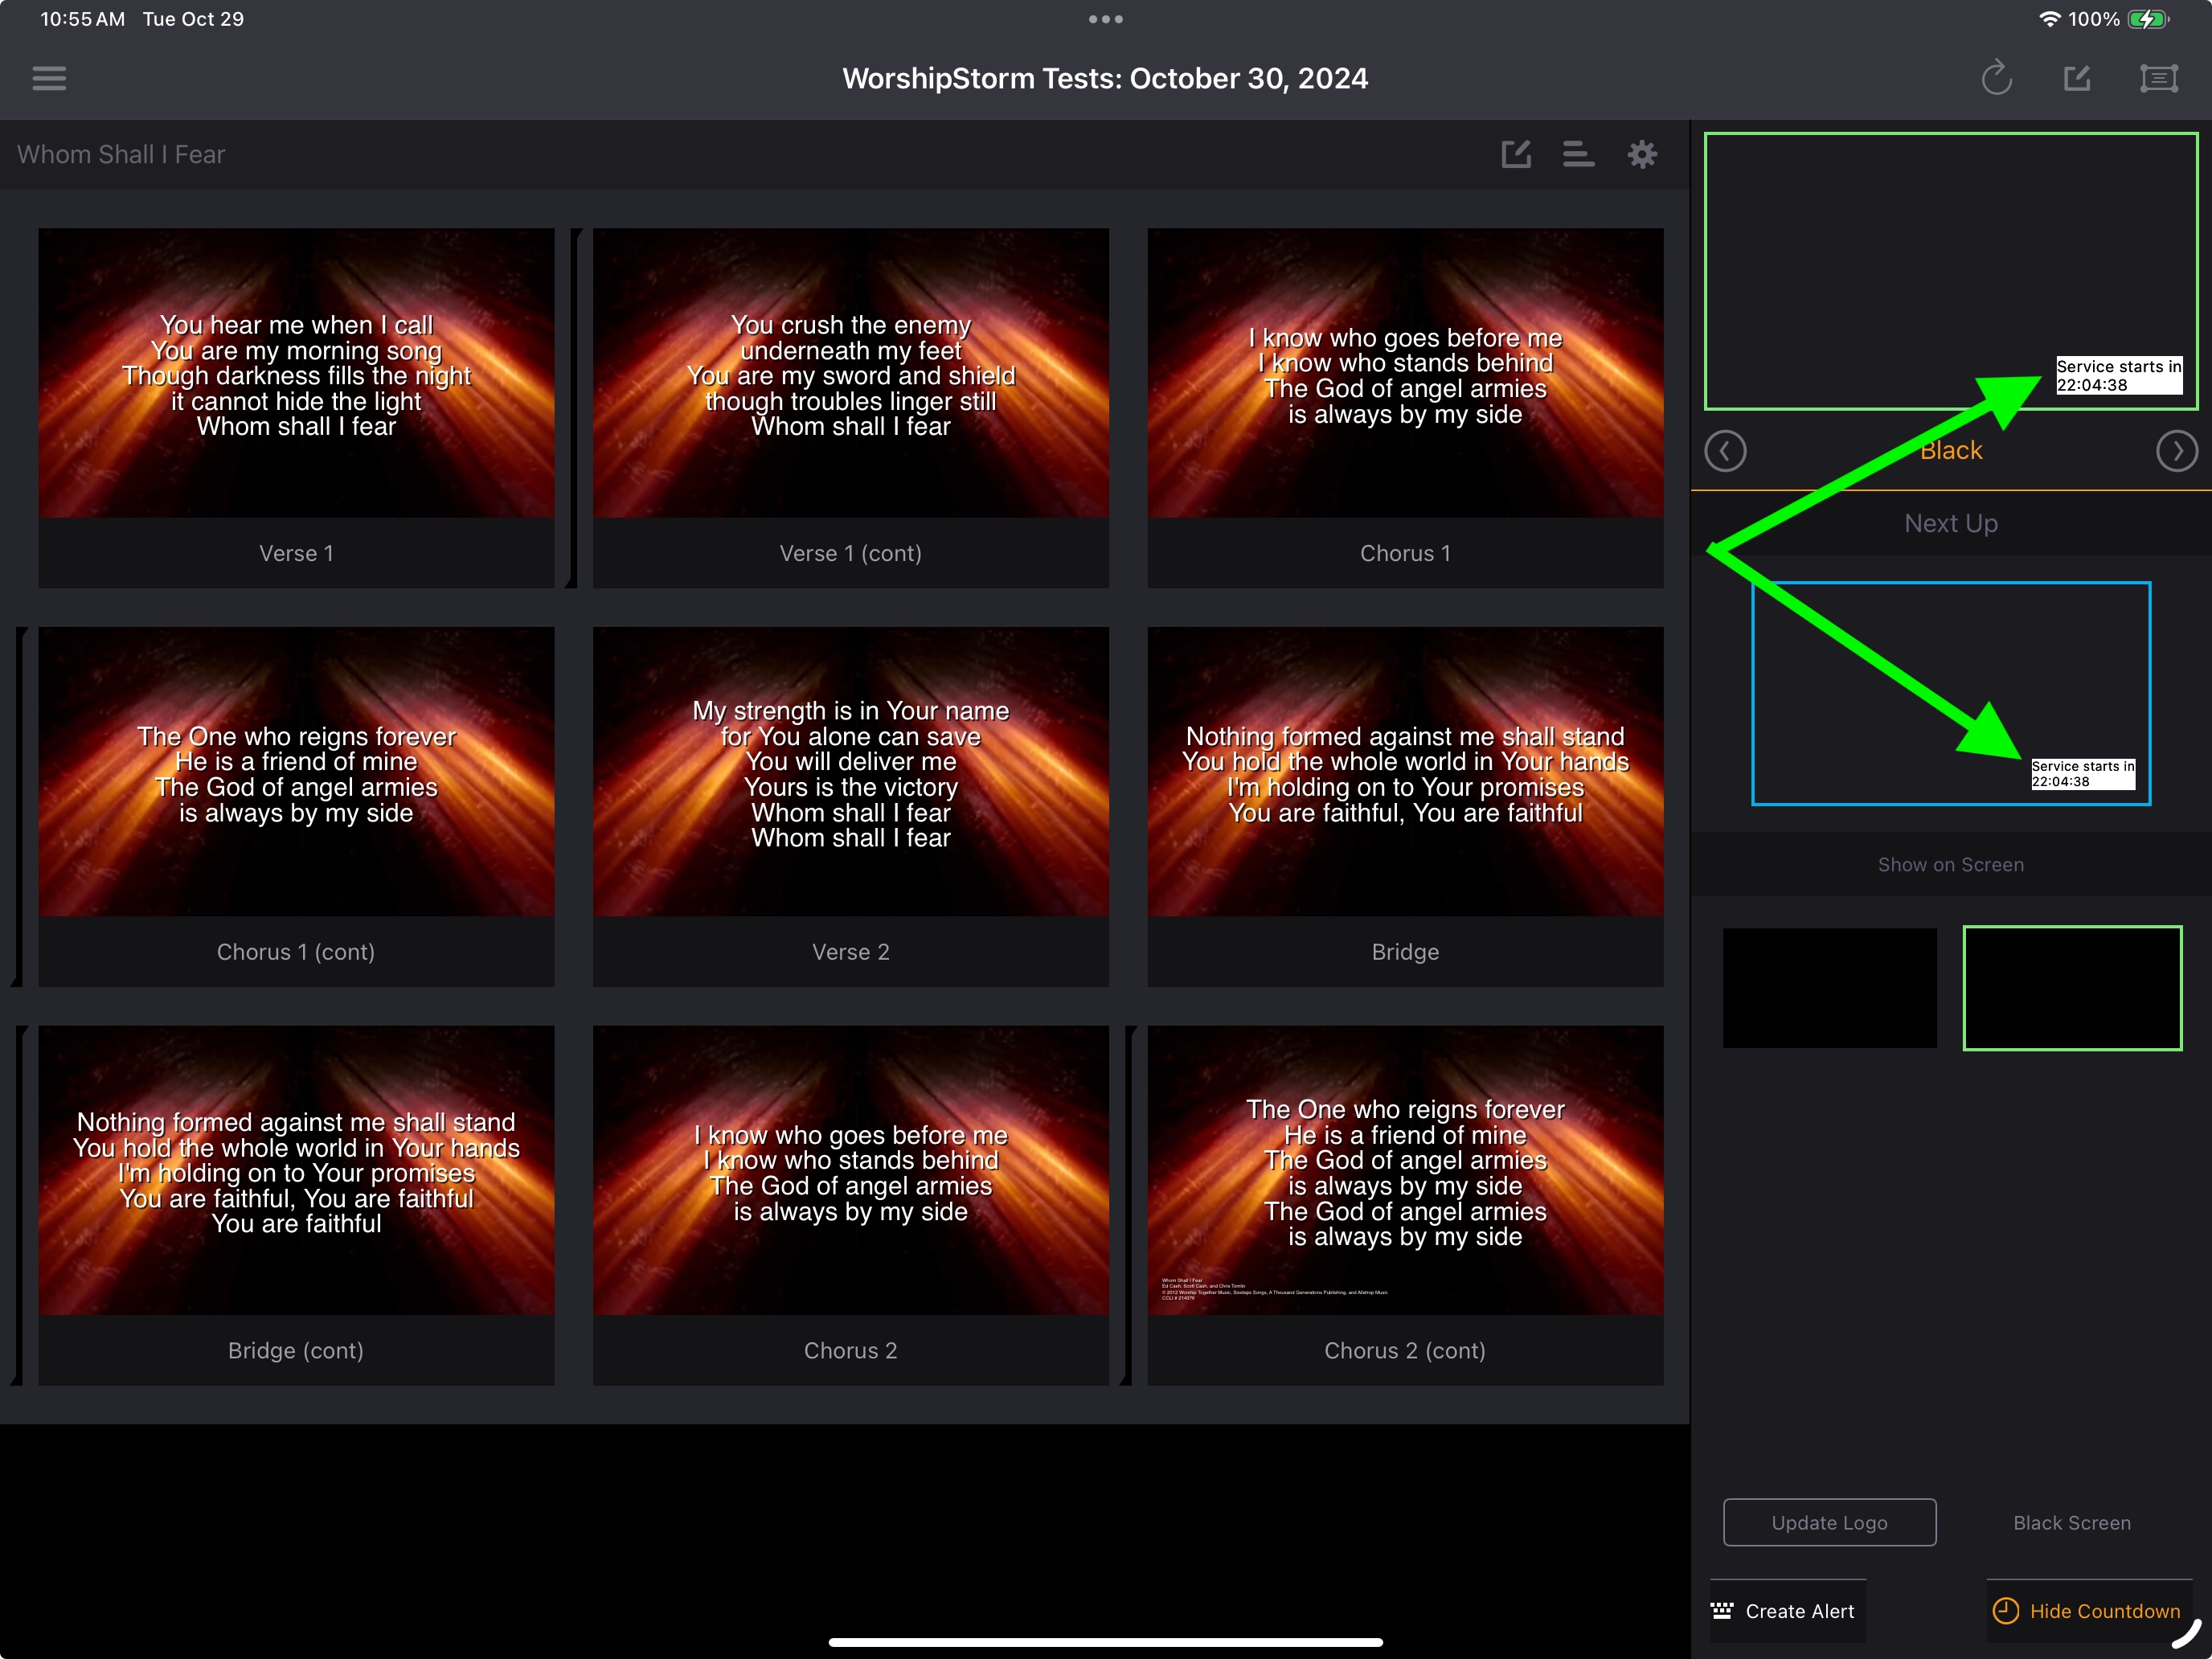Tap the three-dot multitasking control
2212x1659 pixels.
pos(1106,19)
